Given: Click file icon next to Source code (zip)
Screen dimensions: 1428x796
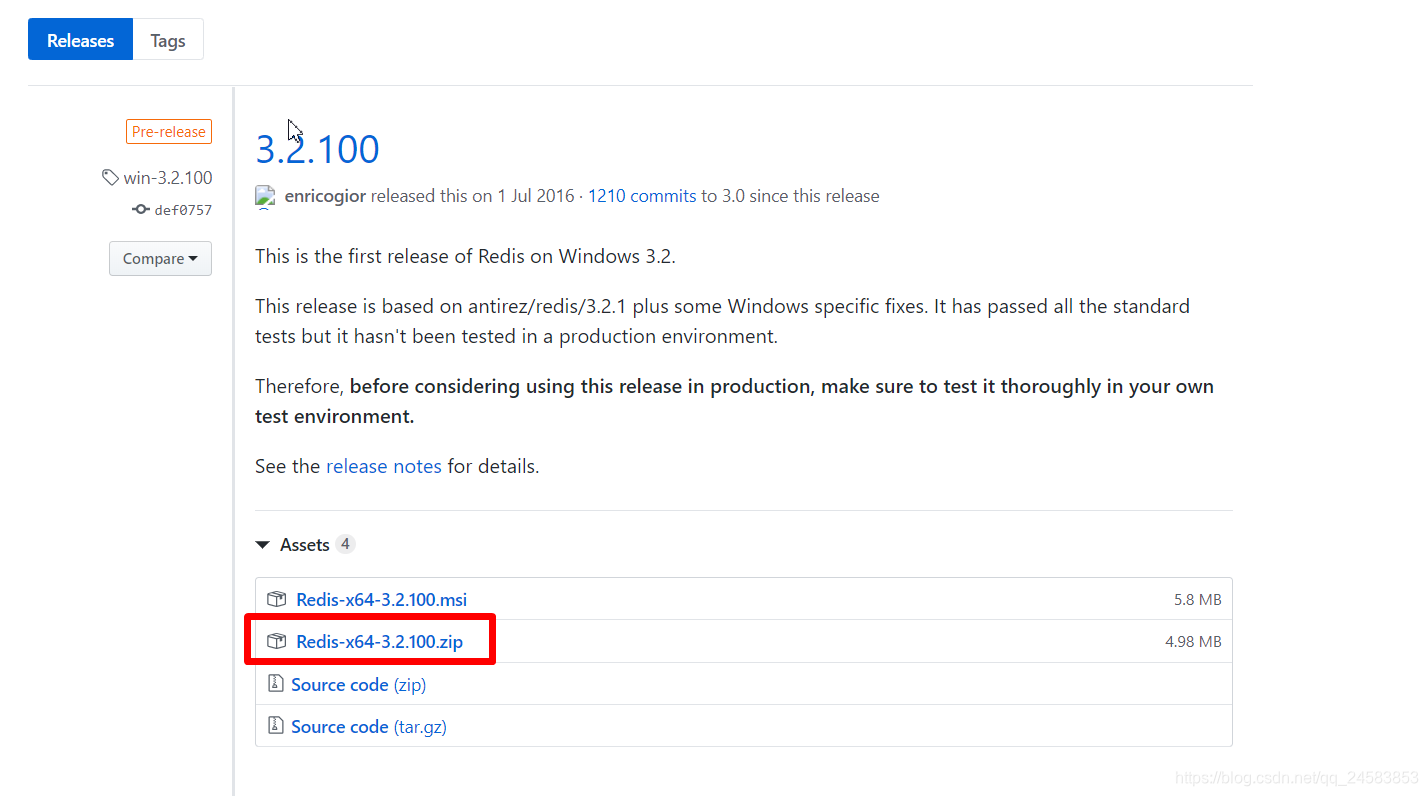Looking at the screenshot, I should coord(276,684).
